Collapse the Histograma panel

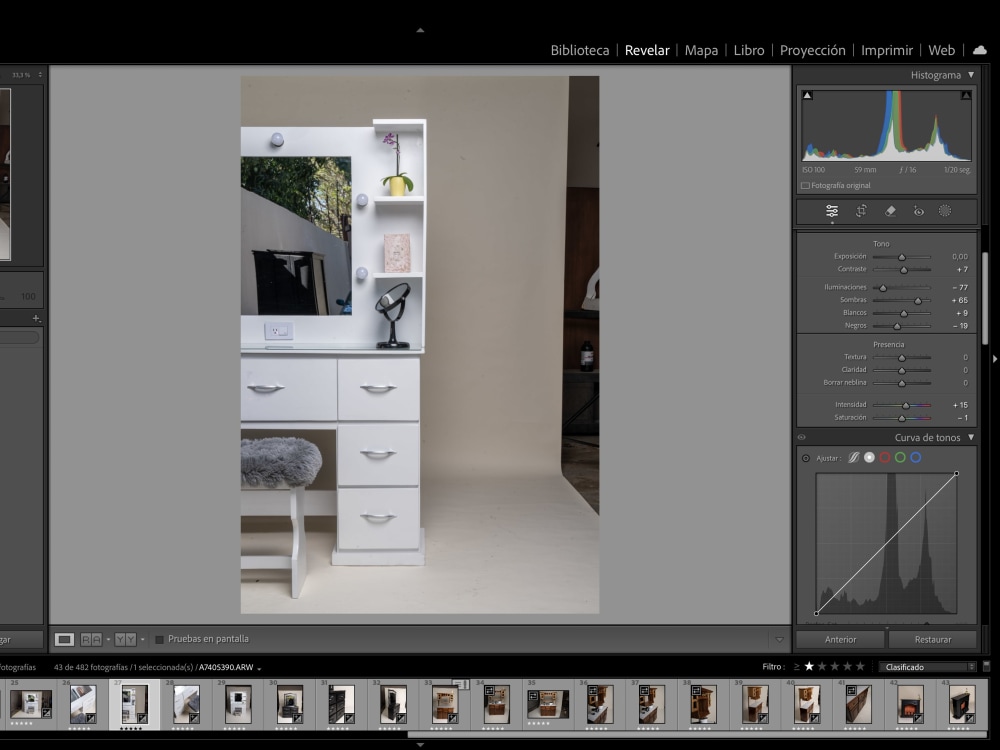971,75
